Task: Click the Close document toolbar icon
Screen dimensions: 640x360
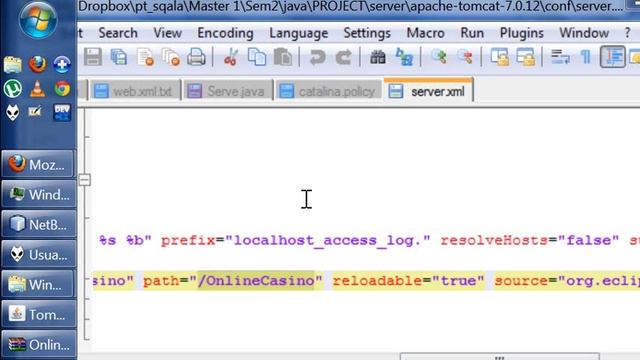Action: [145, 57]
